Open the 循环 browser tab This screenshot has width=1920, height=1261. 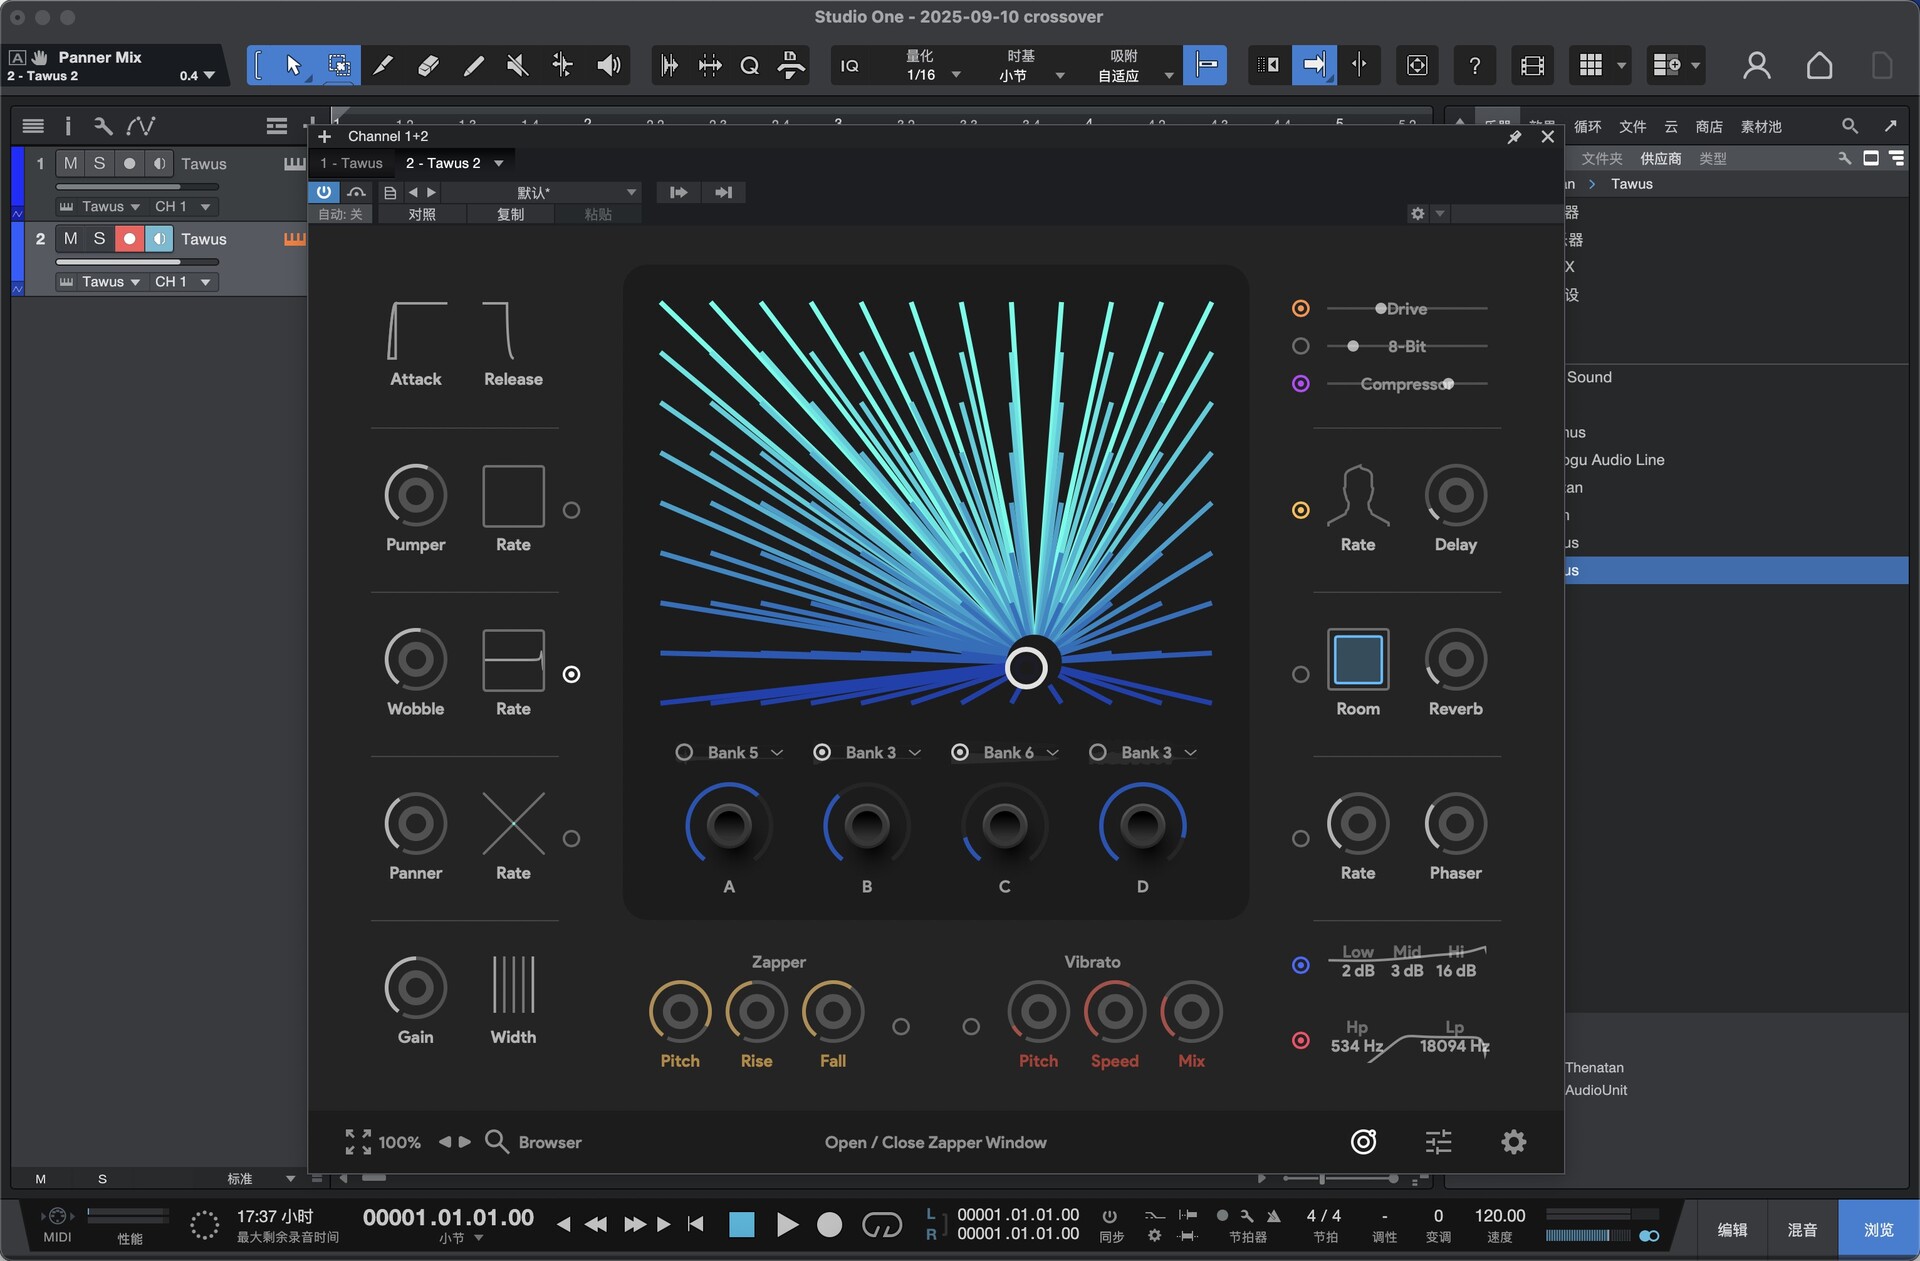1587,127
